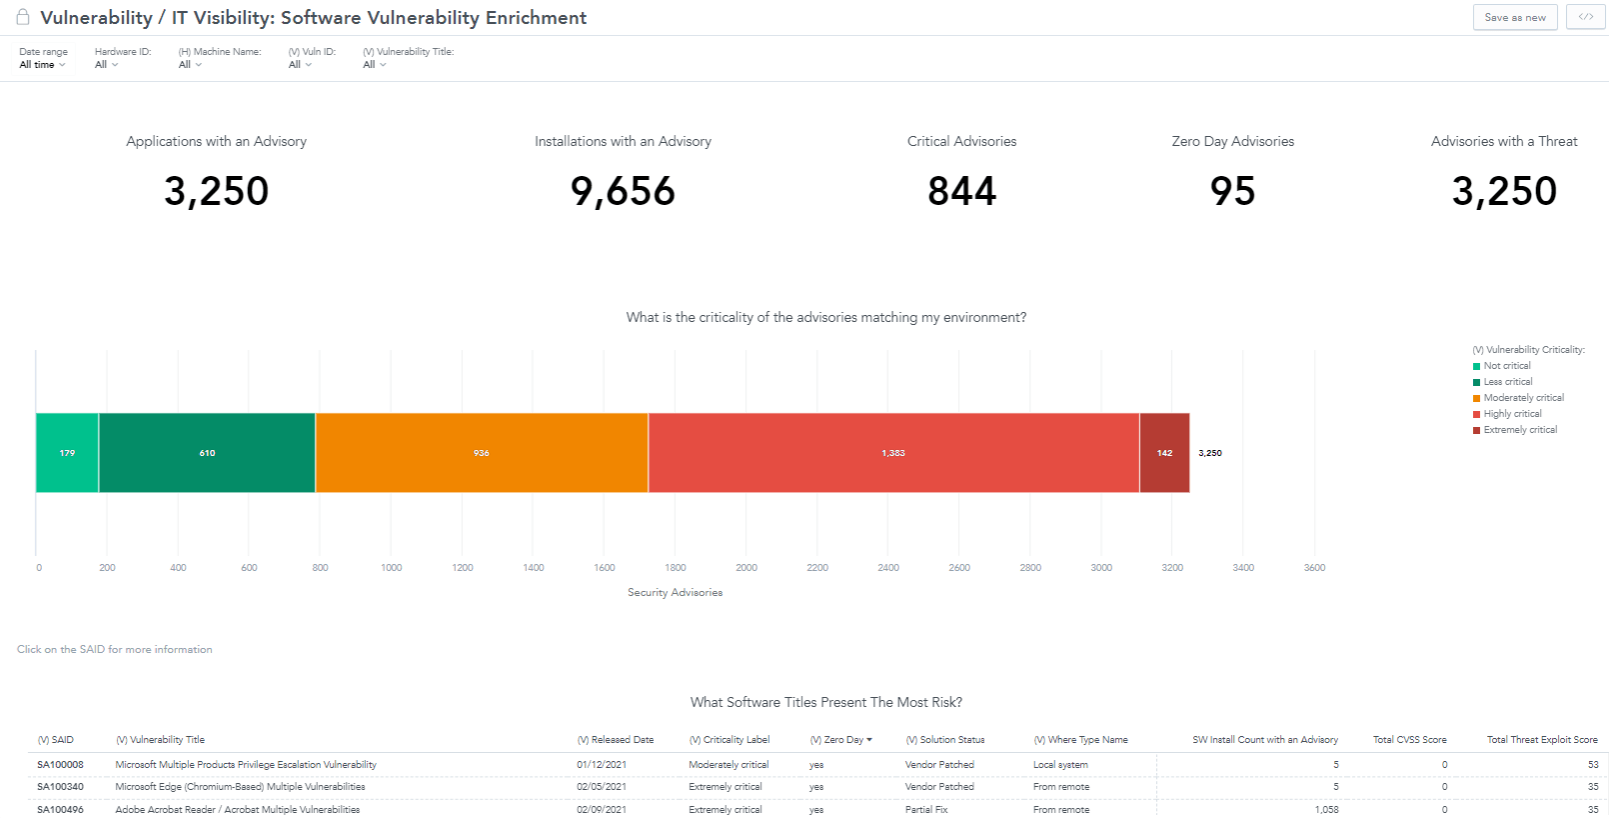Toggle the Not critical legend entry

point(1506,366)
